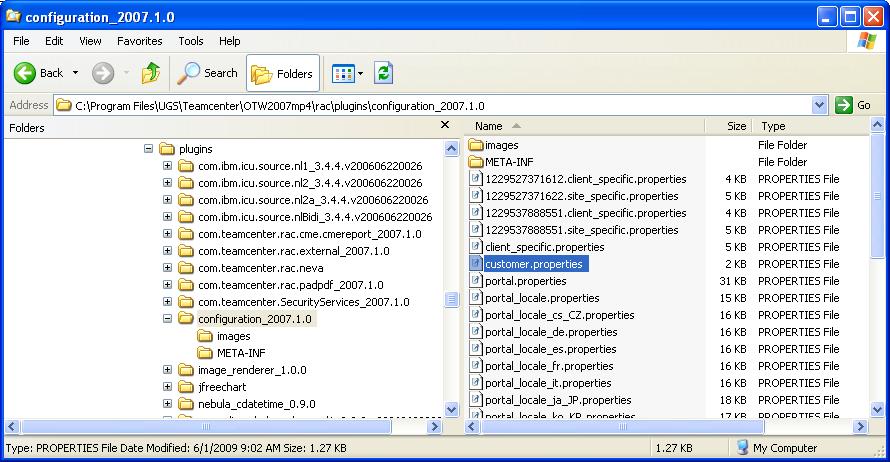Click the green refresh/sync toolbar icon
The width and height of the screenshot is (890, 462).
click(x=384, y=73)
